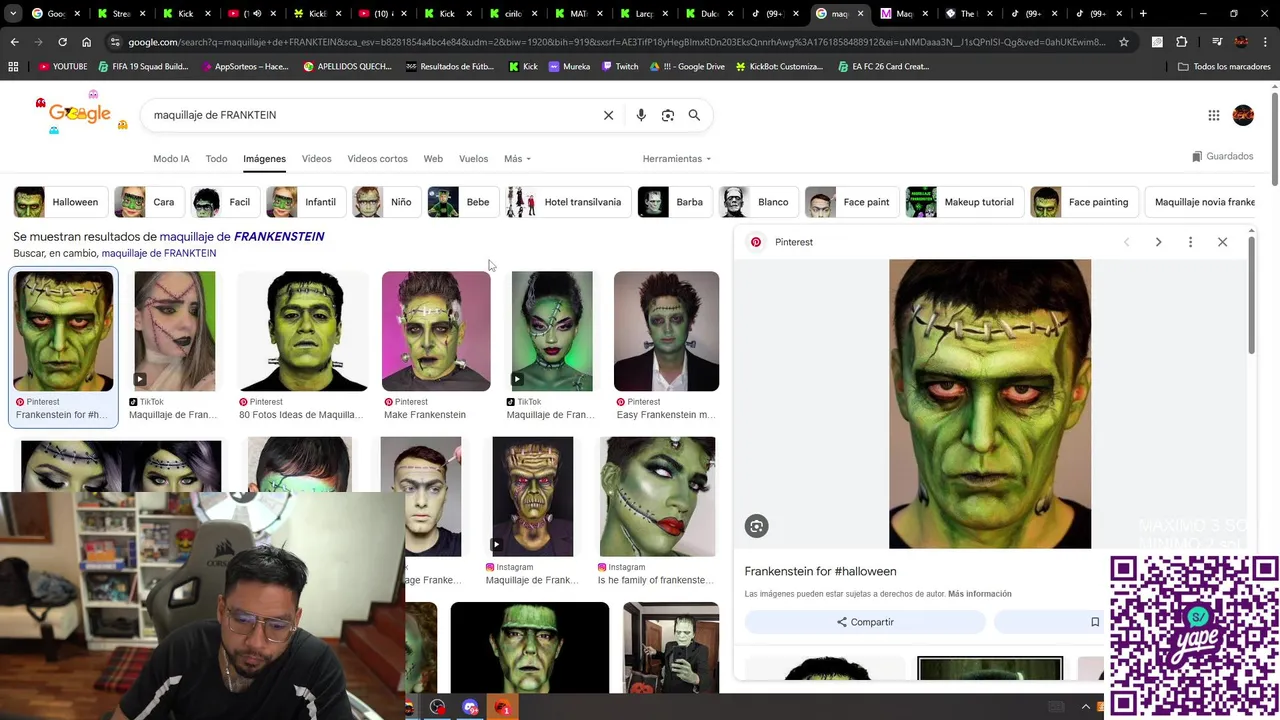Viewport: 1280px width, 720px height.
Task: Switch to Modo IA tab
Action: coord(171,159)
